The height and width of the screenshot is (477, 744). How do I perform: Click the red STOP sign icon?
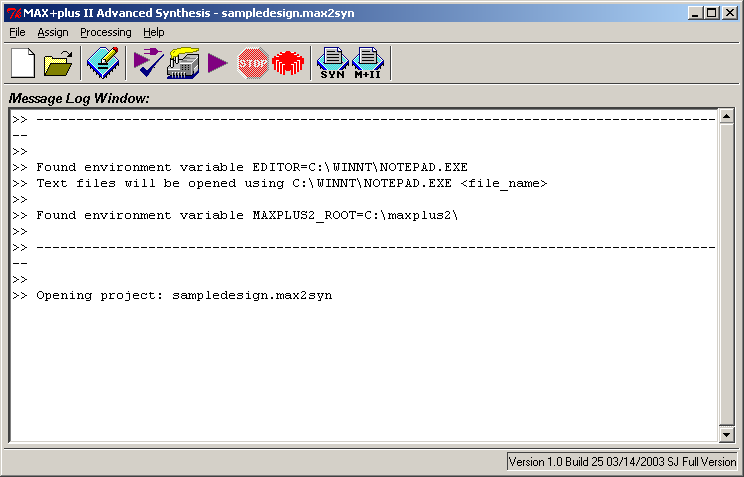pos(251,63)
